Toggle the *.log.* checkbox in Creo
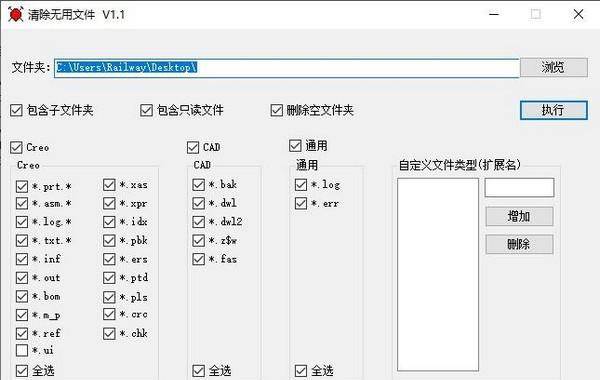600x380 pixels. [x=22, y=222]
